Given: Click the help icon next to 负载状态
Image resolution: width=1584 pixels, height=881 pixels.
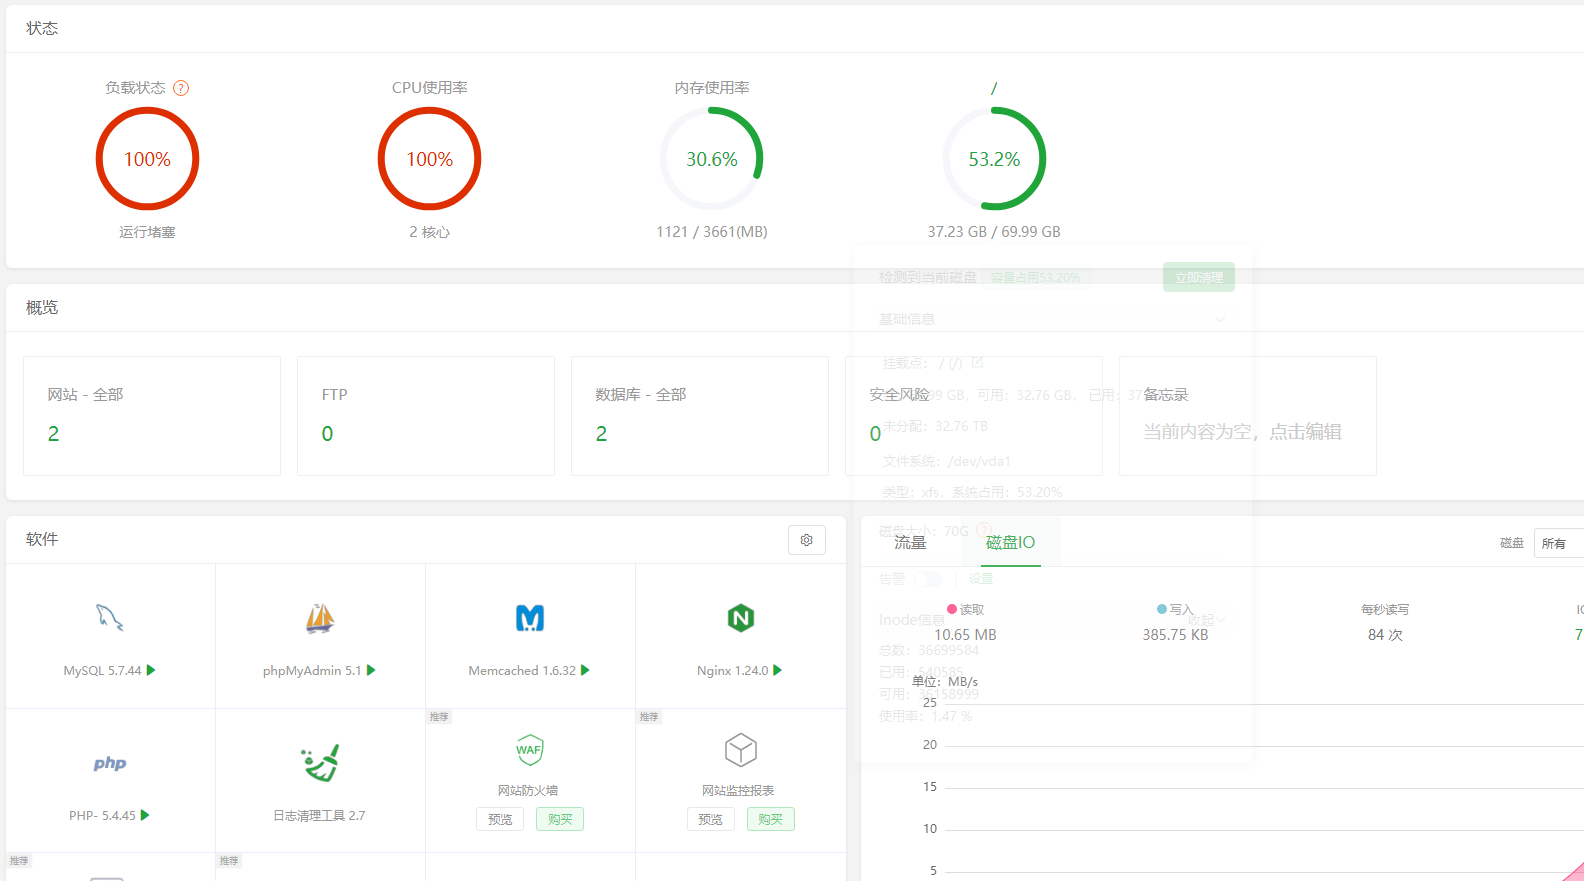Looking at the screenshot, I should (x=181, y=88).
